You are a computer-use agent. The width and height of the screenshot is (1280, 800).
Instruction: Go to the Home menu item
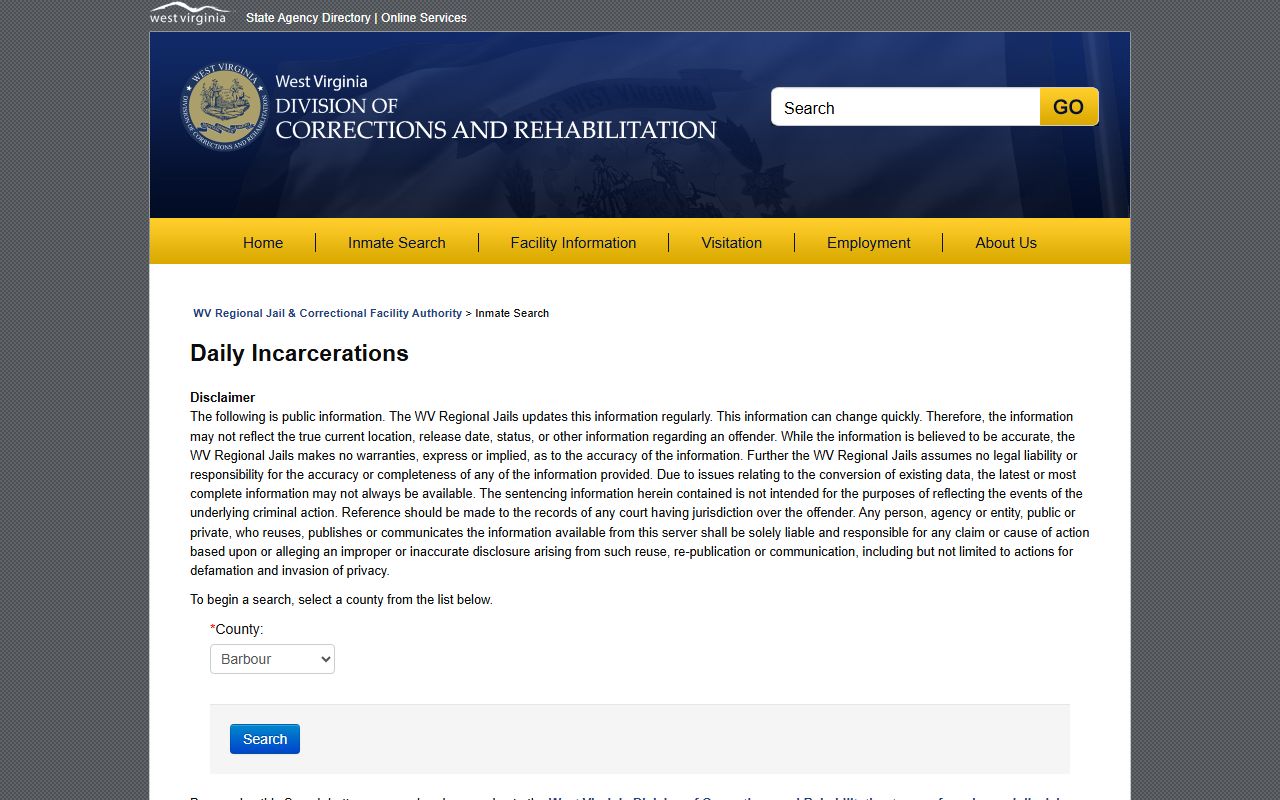pos(263,243)
